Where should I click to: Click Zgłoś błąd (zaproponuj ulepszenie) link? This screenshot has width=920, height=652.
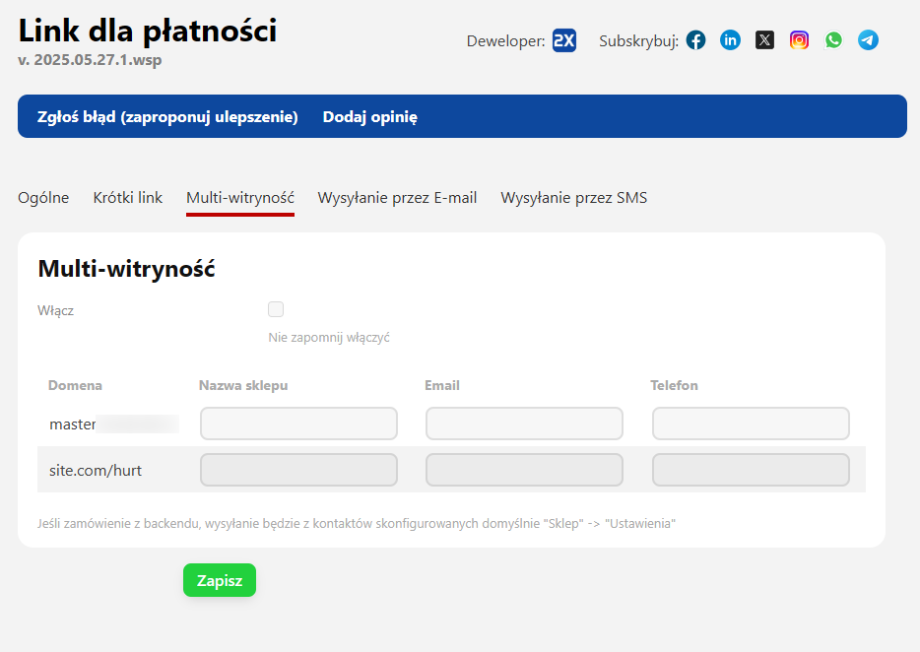(168, 117)
